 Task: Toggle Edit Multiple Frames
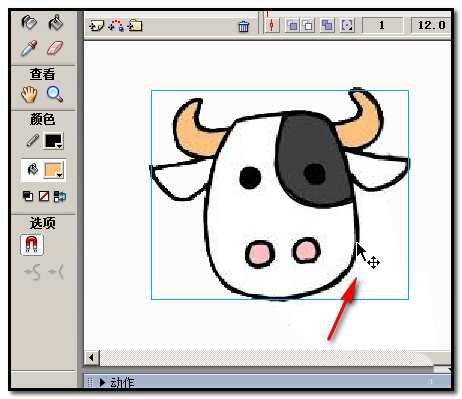click(x=327, y=25)
